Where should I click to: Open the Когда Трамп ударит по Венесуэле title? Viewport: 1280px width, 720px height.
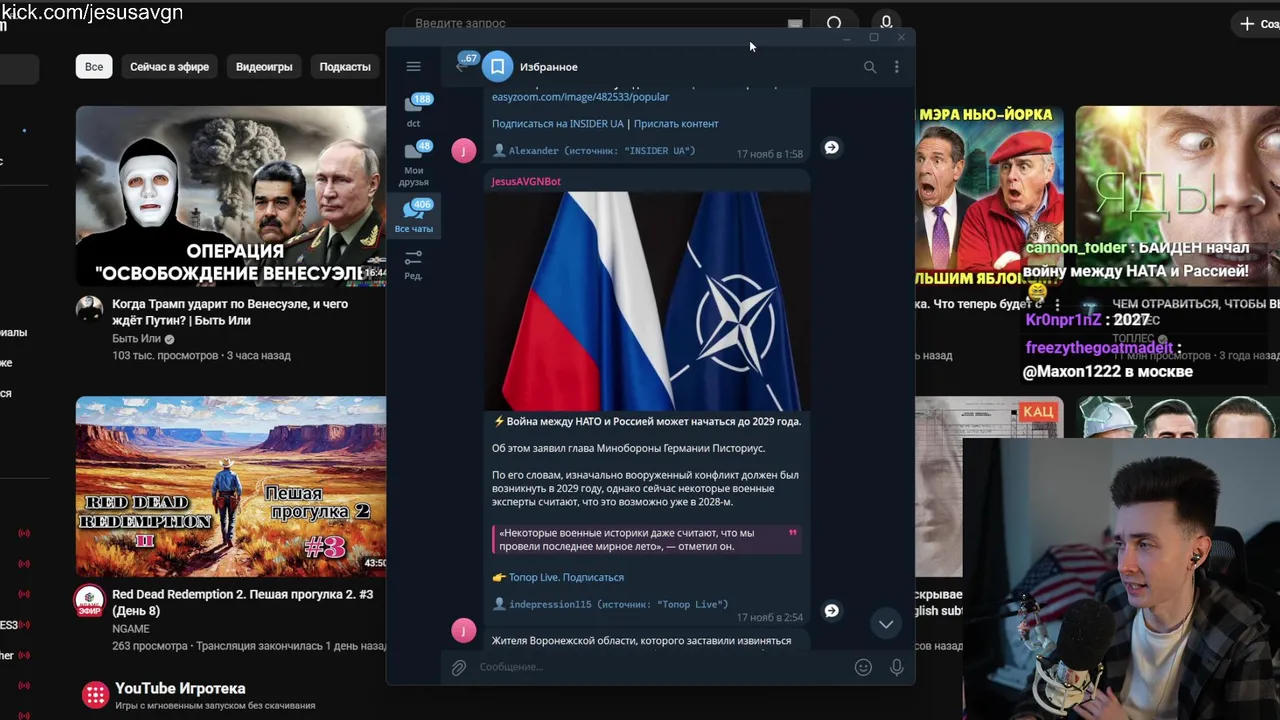(x=230, y=312)
